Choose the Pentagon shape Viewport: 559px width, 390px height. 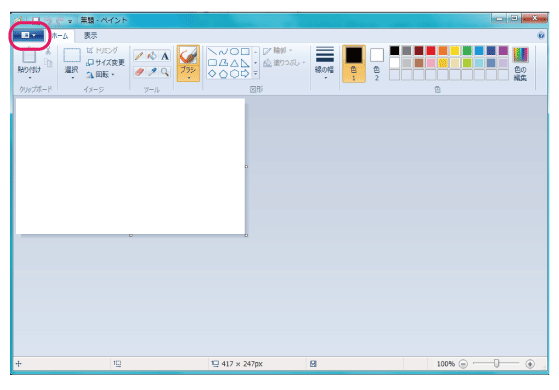tap(223, 74)
